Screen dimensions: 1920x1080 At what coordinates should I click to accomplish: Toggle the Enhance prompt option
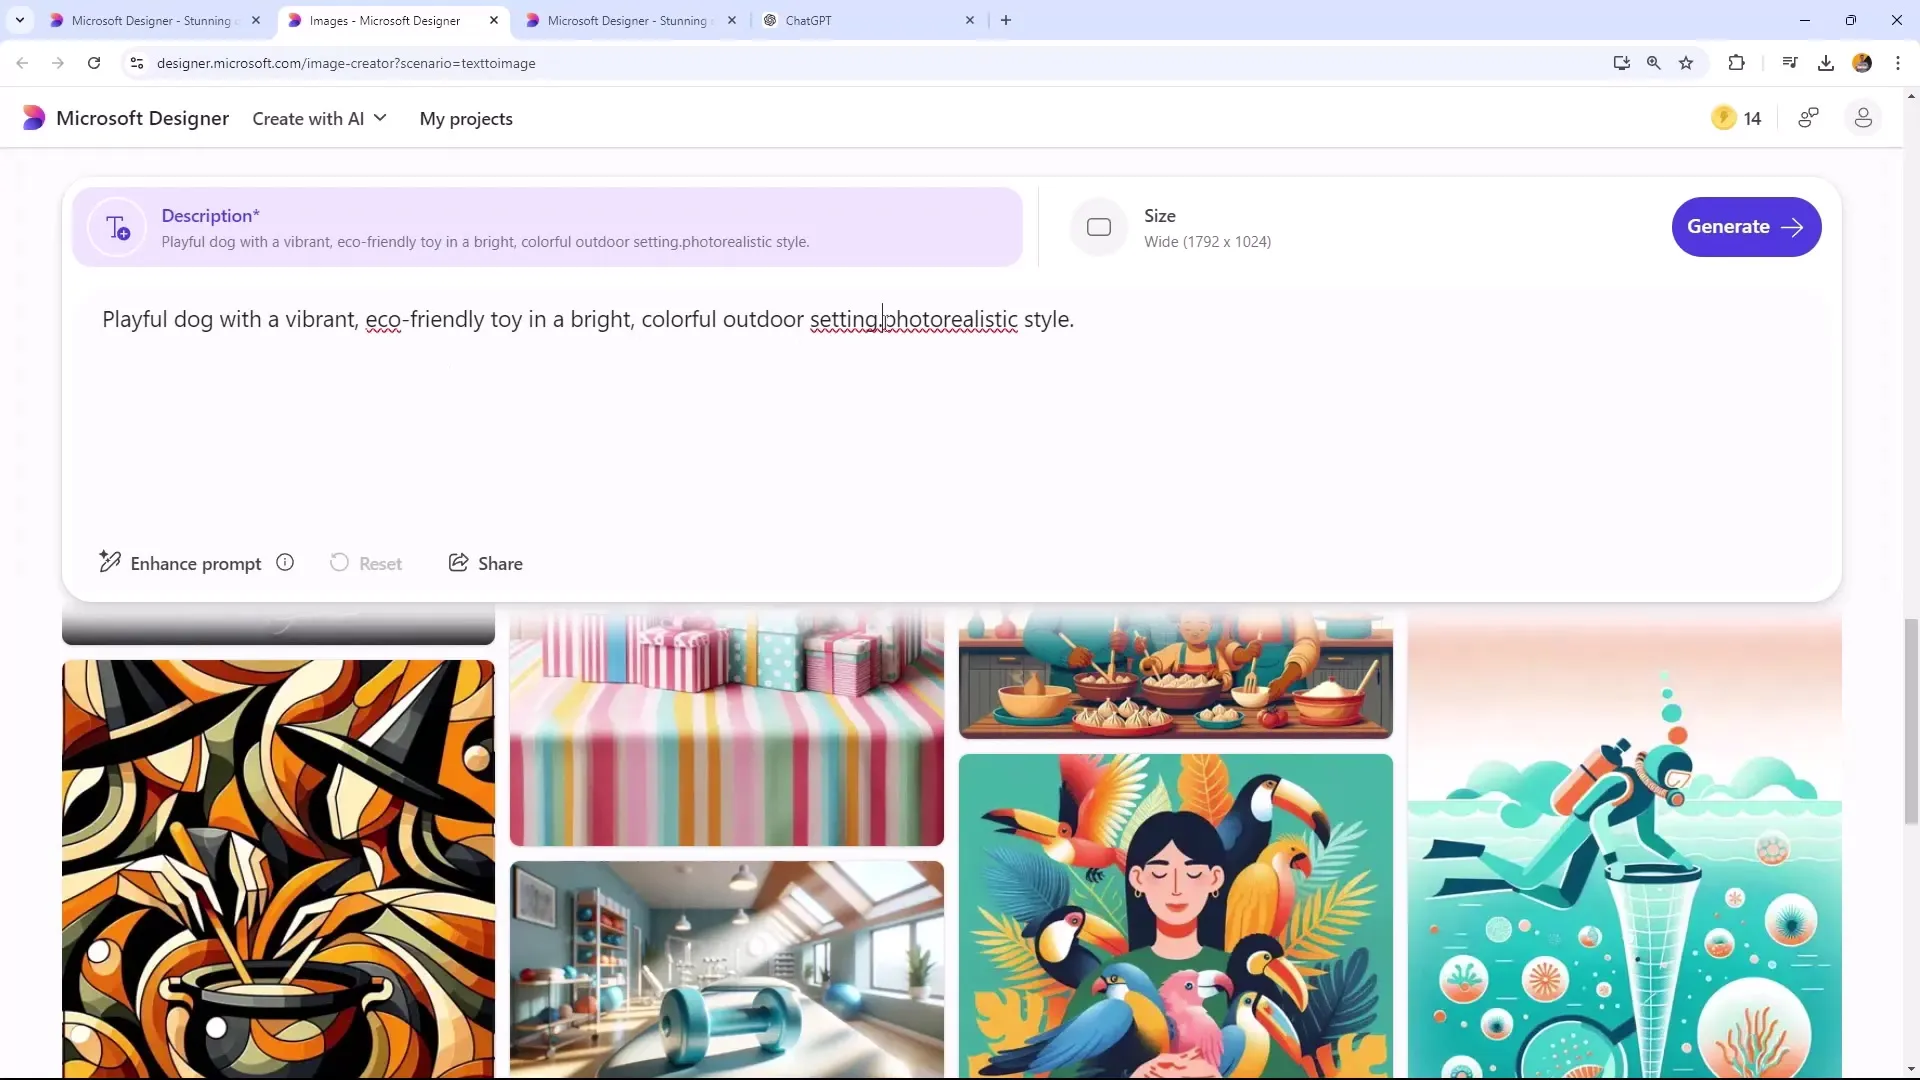[x=182, y=563]
